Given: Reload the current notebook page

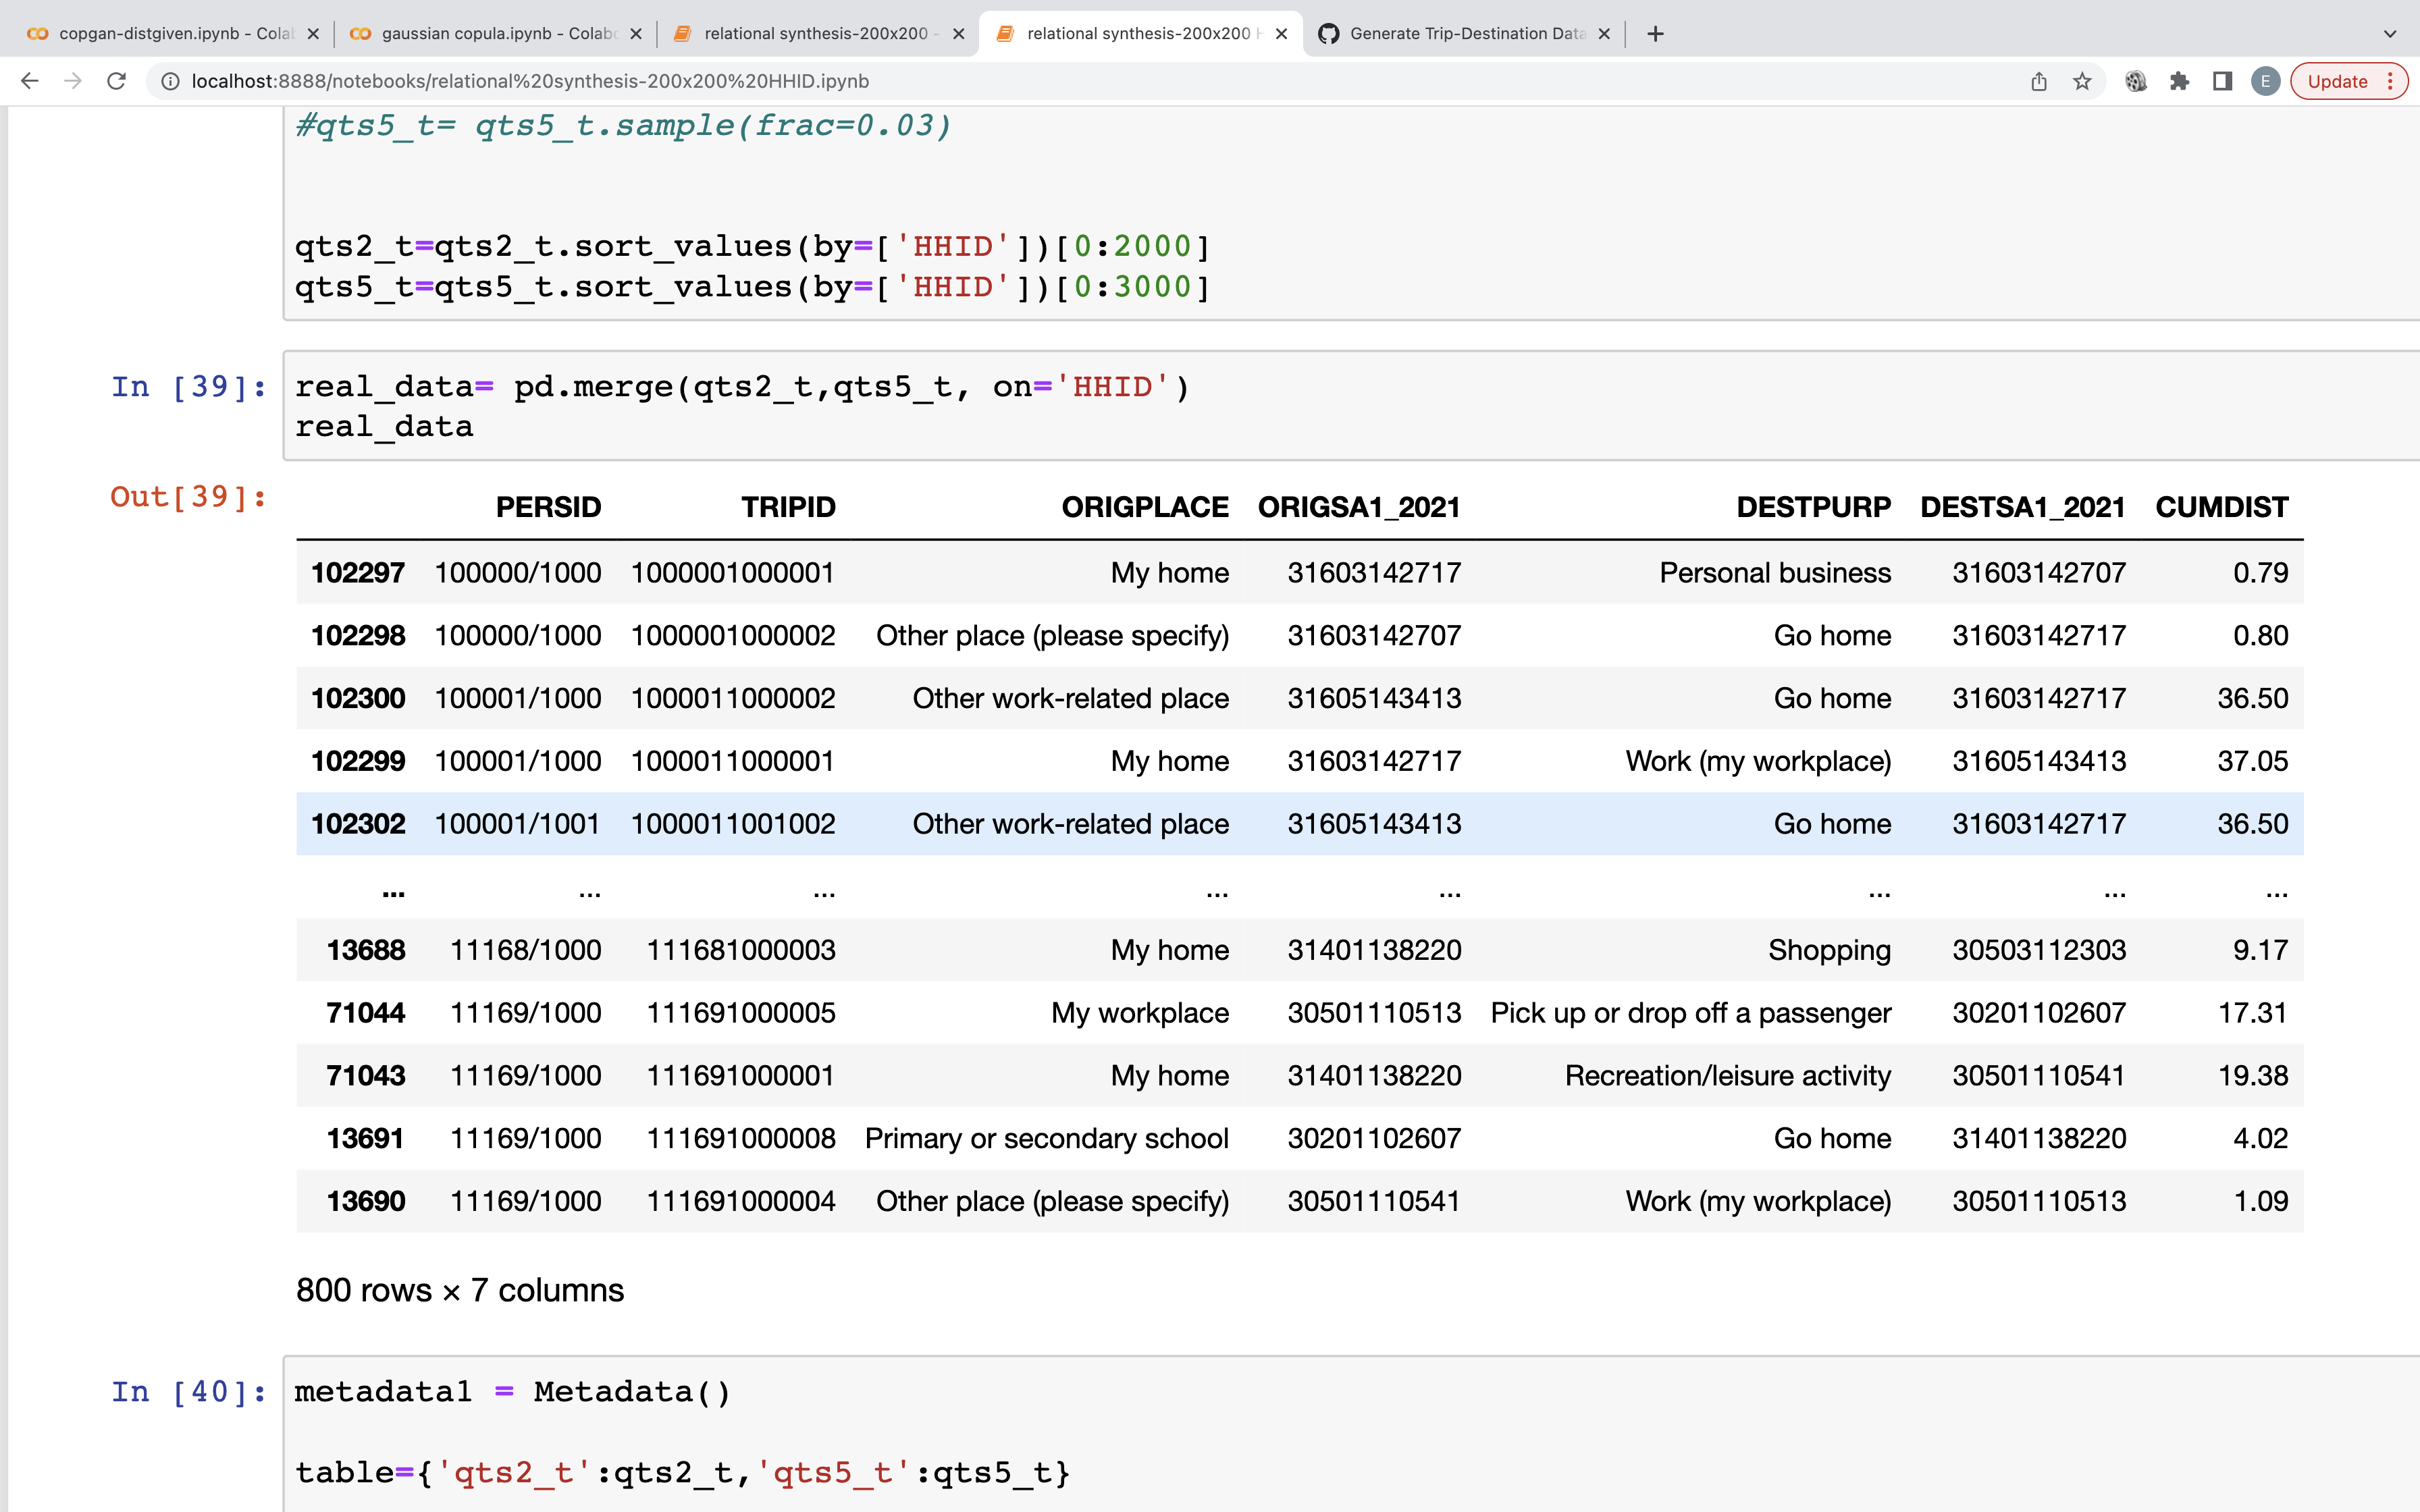Looking at the screenshot, I should [x=116, y=81].
